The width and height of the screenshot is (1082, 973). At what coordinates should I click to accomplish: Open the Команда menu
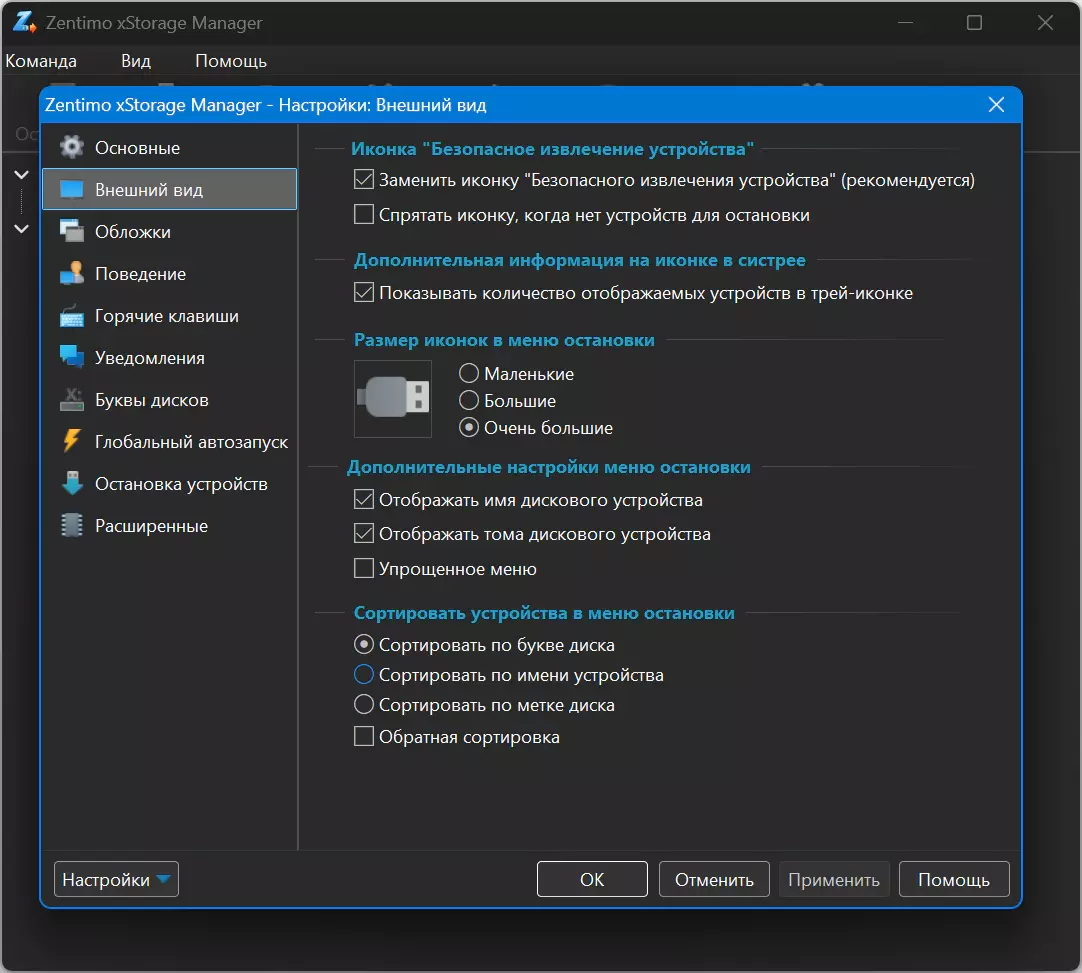[41, 61]
